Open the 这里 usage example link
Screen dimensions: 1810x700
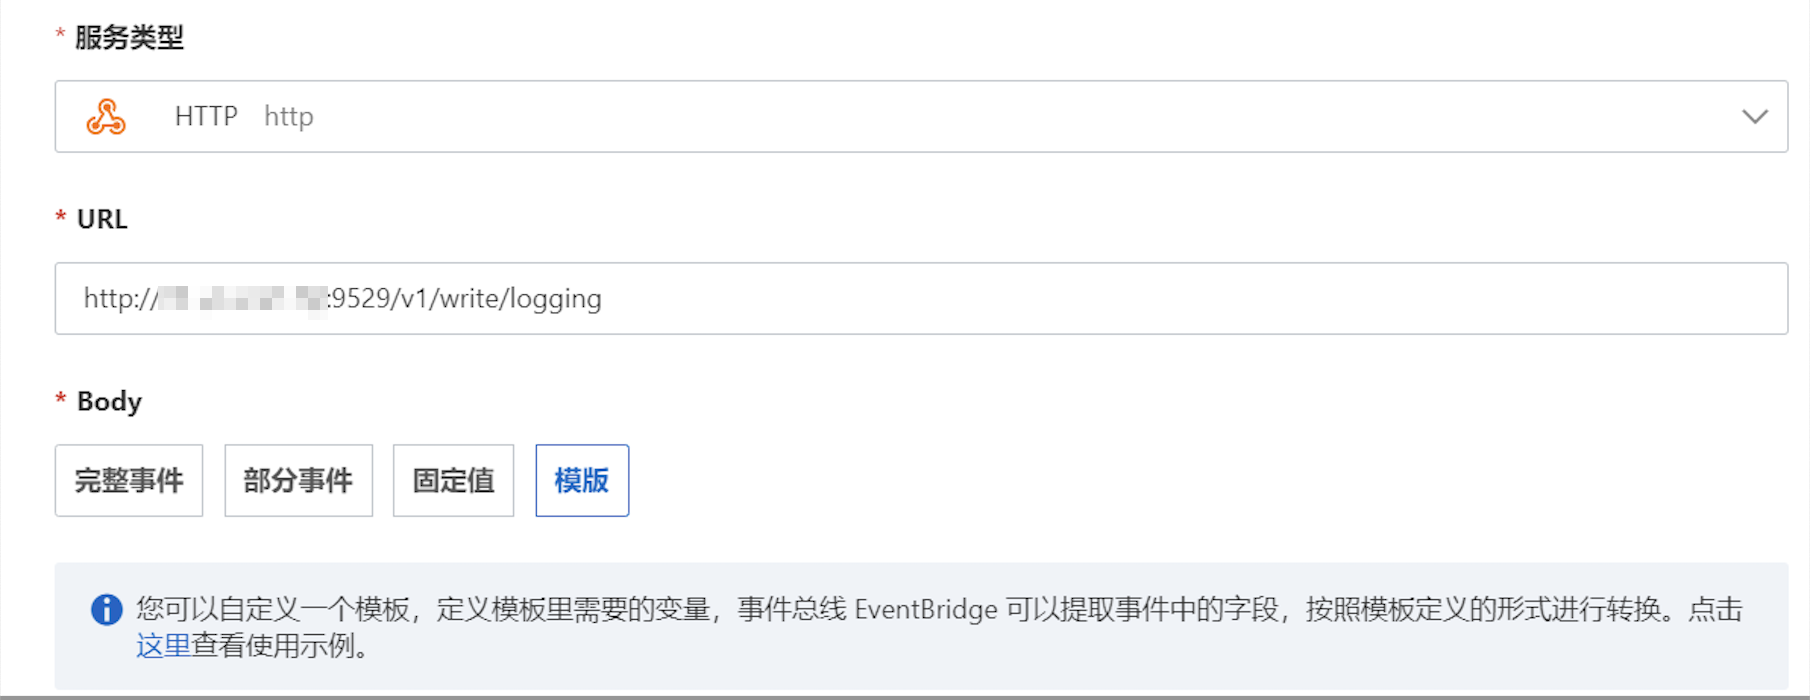[x=163, y=646]
